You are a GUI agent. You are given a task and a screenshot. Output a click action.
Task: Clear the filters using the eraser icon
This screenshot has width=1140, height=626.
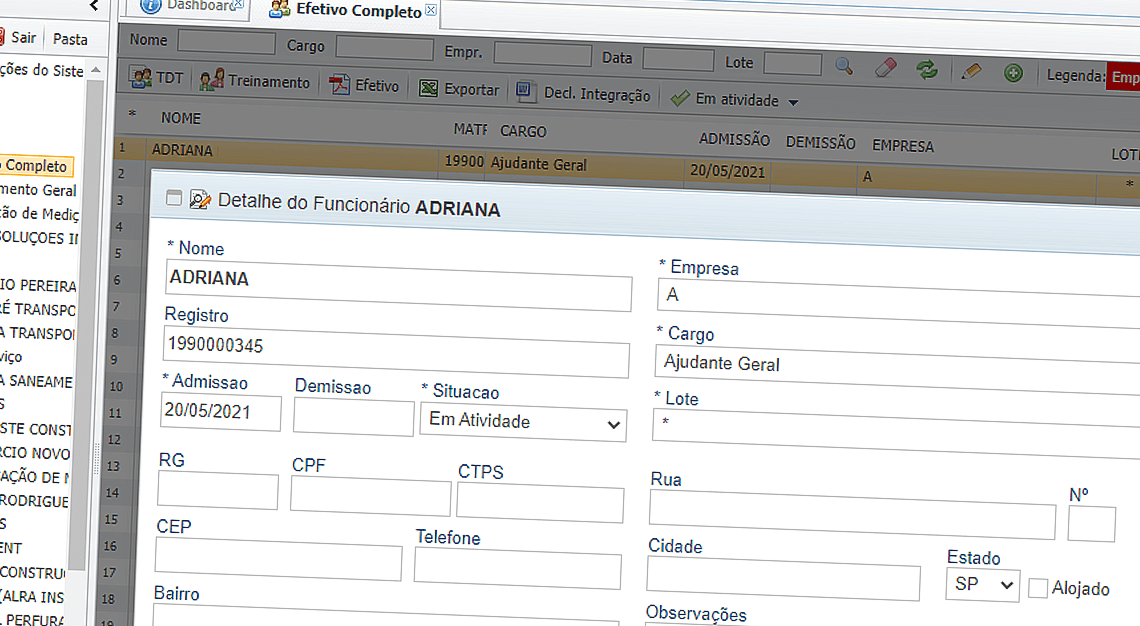point(885,68)
